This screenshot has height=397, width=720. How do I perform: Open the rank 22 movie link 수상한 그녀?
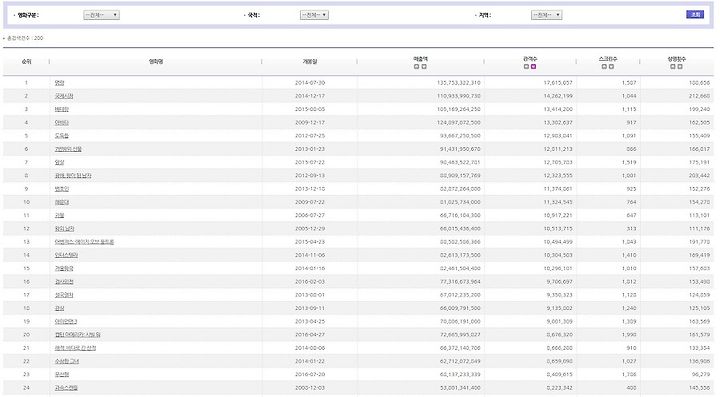click(67, 362)
